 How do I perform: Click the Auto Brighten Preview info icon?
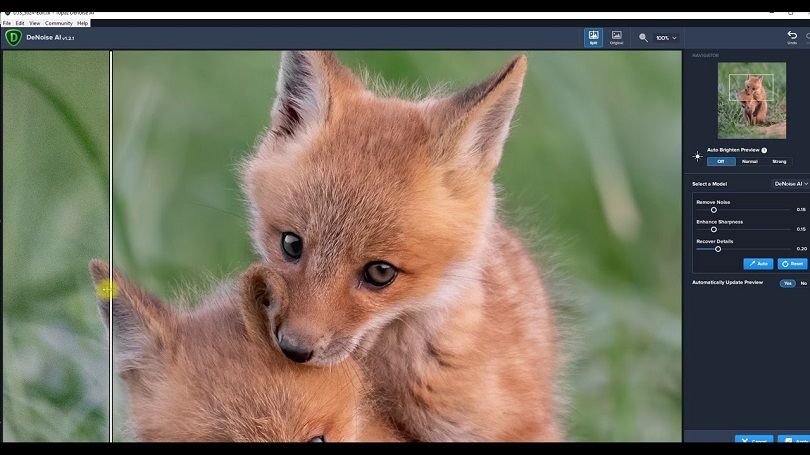[x=764, y=150]
